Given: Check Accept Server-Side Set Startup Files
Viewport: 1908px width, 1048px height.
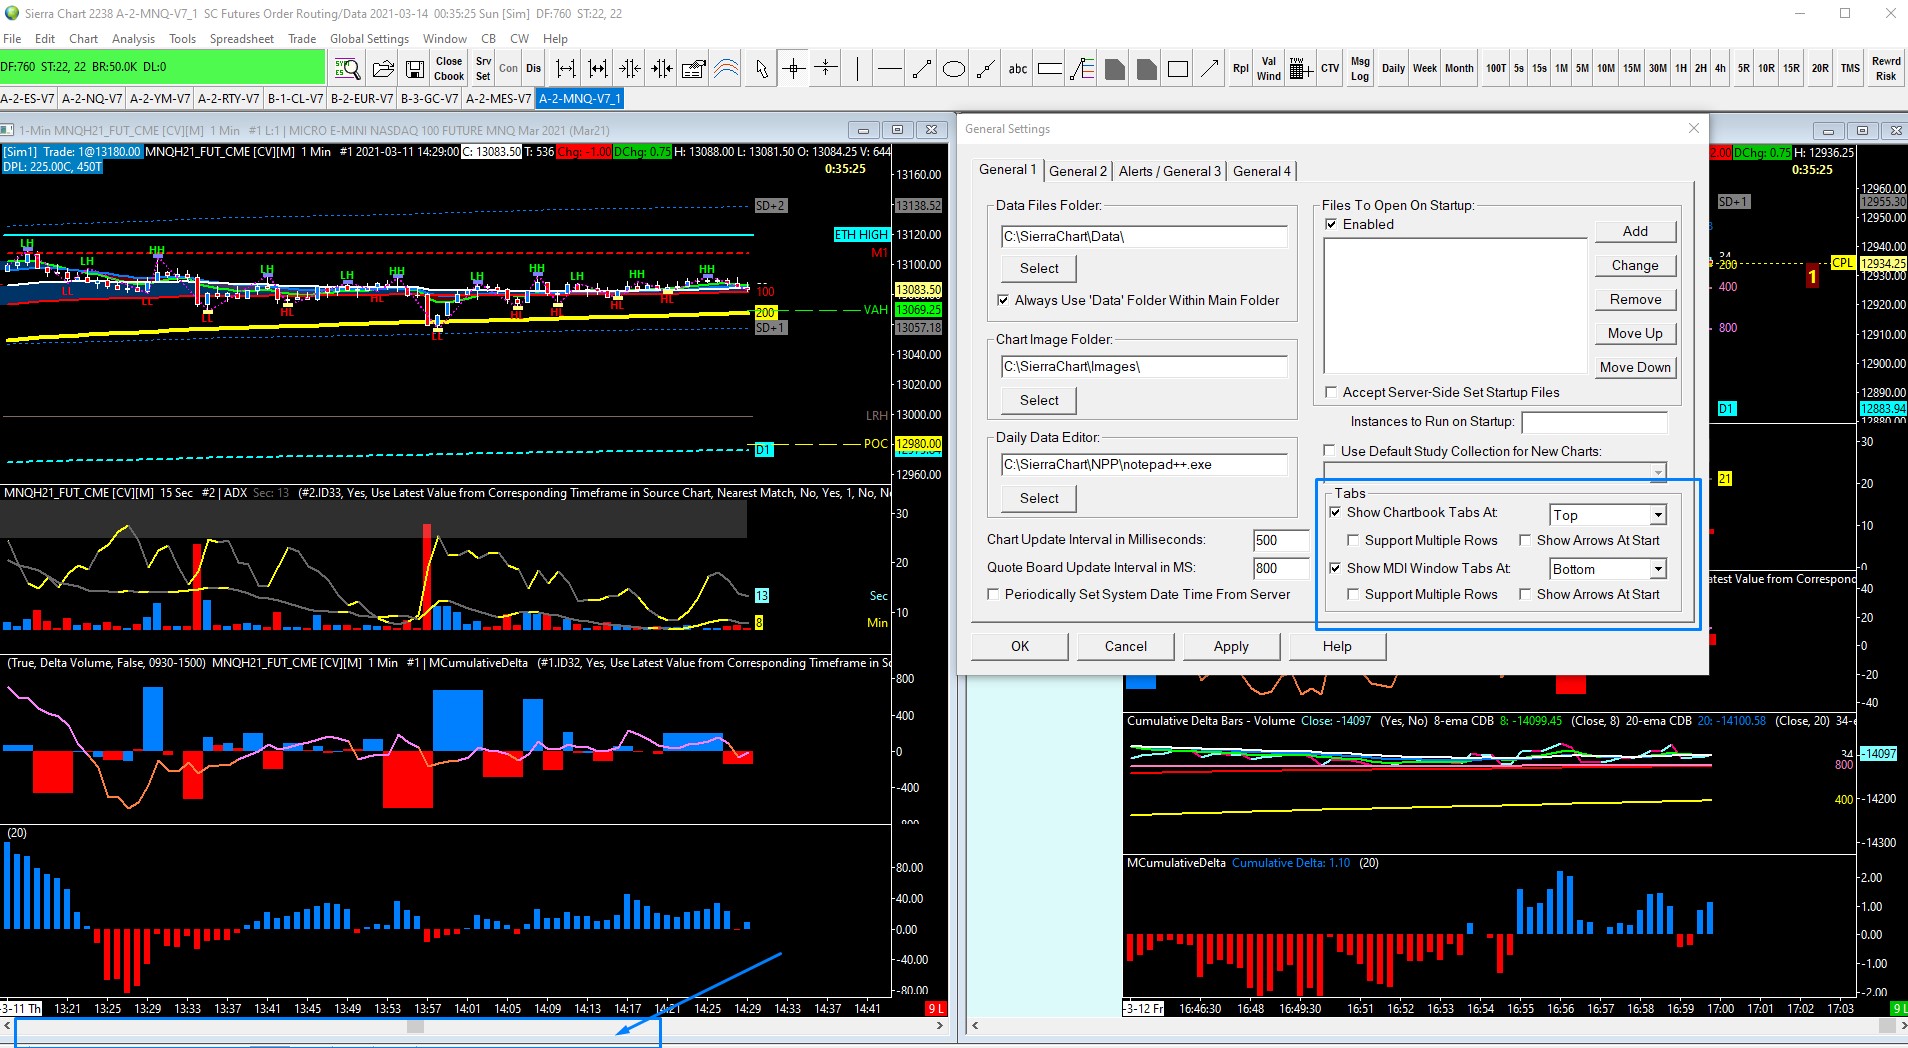Looking at the screenshot, I should point(1331,392).
